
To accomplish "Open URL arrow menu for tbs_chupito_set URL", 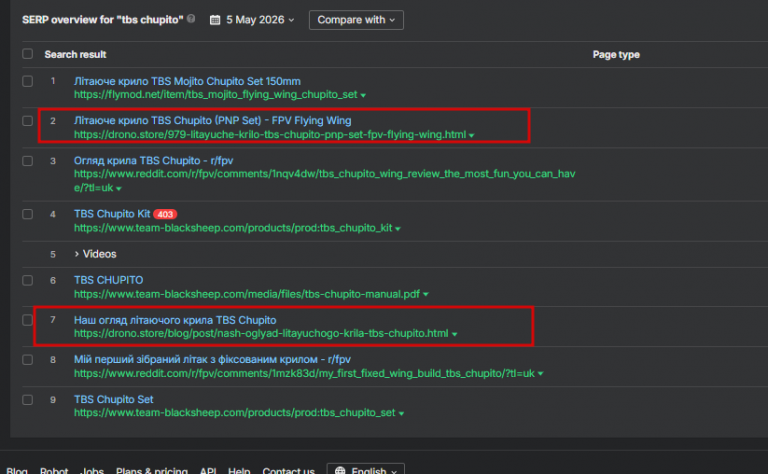I will [401, 414].
